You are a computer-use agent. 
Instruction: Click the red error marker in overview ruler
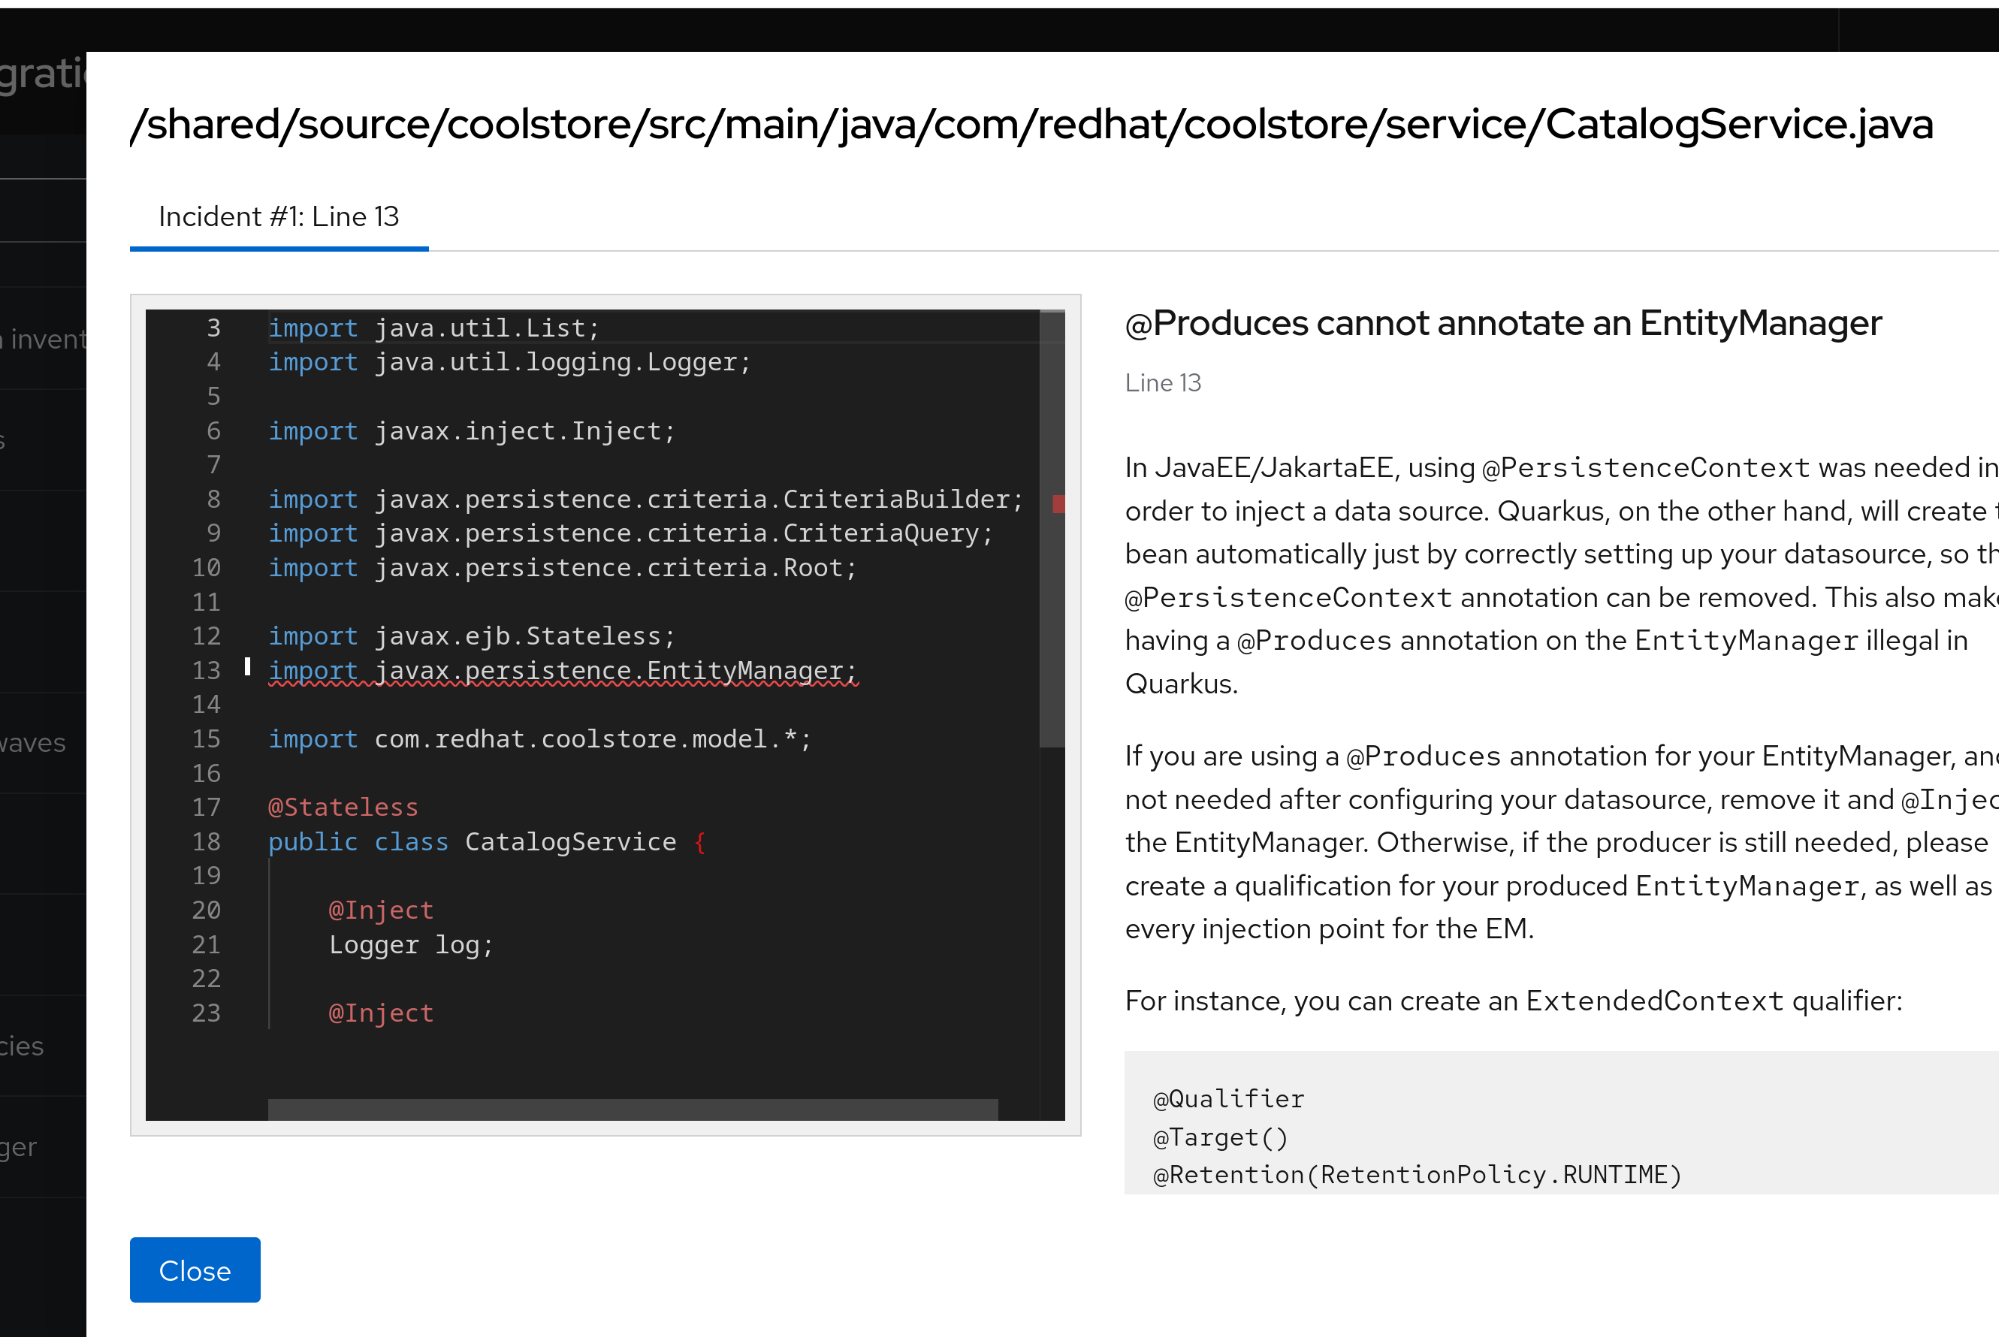[x=1058, y=503]
